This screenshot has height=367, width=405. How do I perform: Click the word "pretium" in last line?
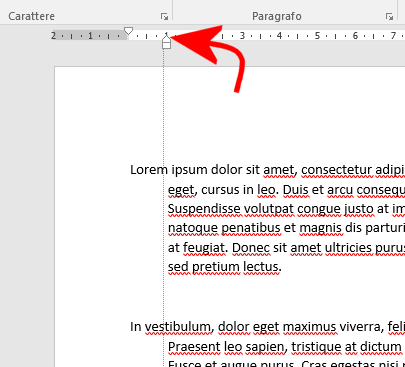coord(216,267)
